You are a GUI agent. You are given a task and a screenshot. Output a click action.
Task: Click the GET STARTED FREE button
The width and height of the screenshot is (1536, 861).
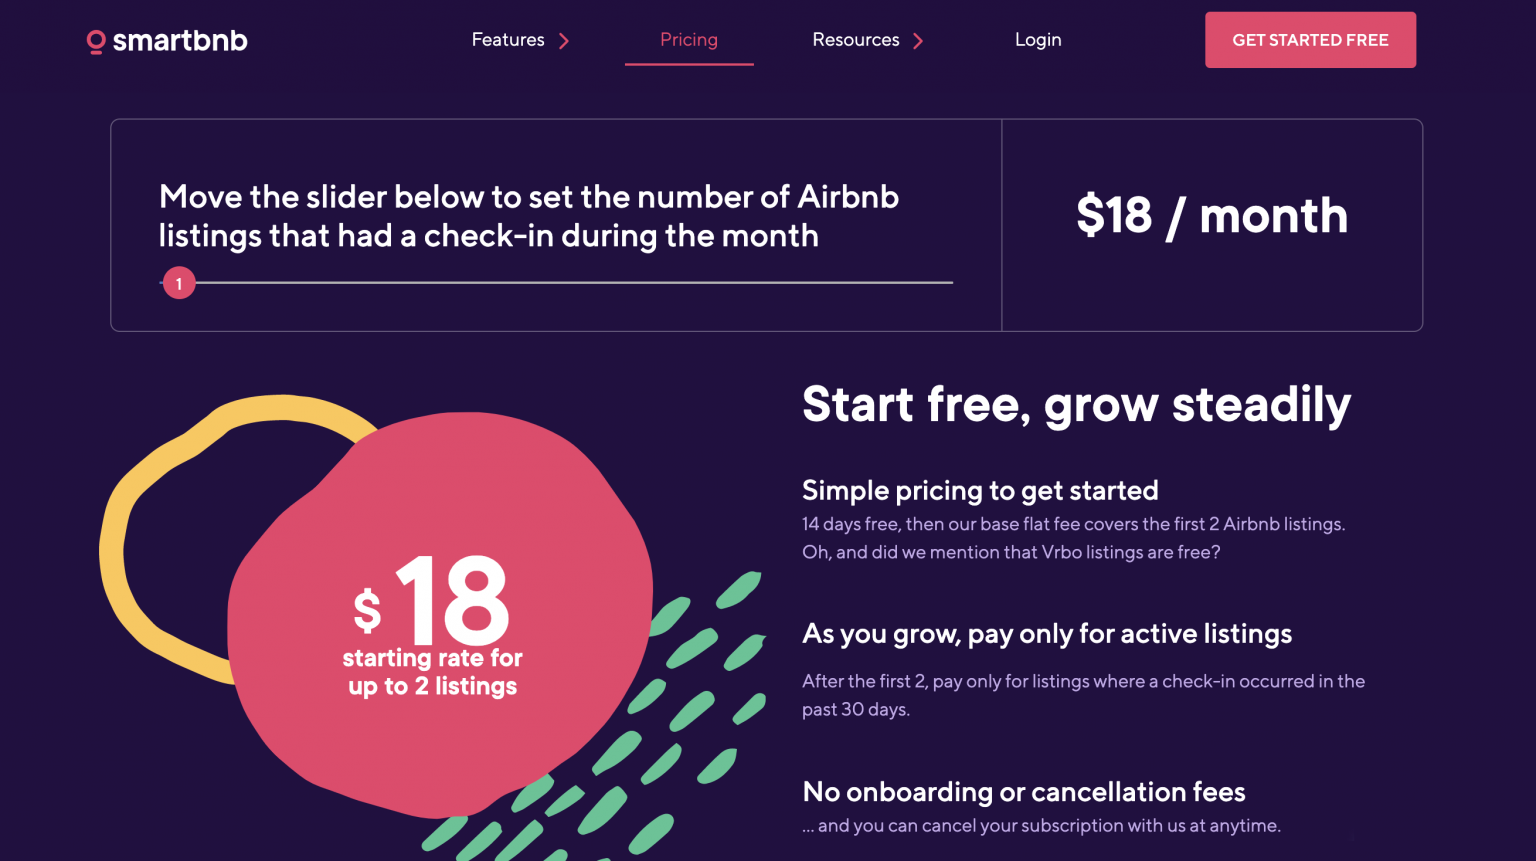pyautogui.click(x=1310, y=40)
